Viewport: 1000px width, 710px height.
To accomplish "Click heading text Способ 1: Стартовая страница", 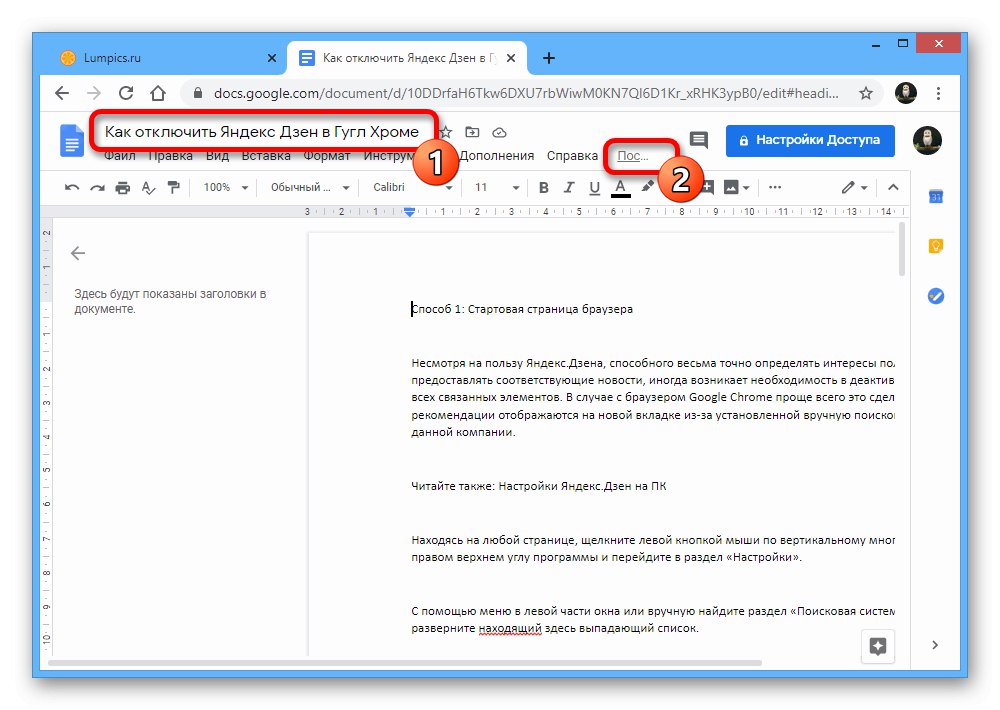I will 522,309.
